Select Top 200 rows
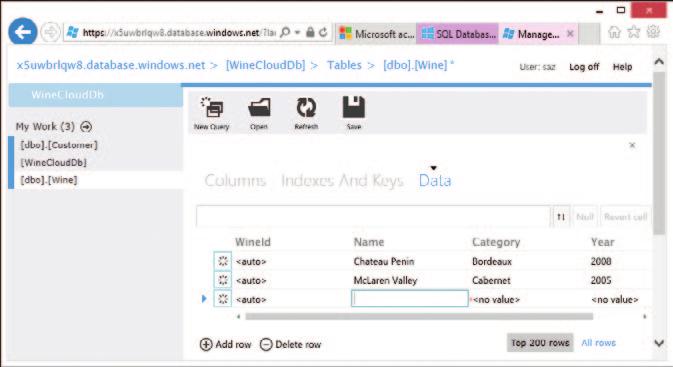Screen dimensions: 673x367 tap(540, 343)
